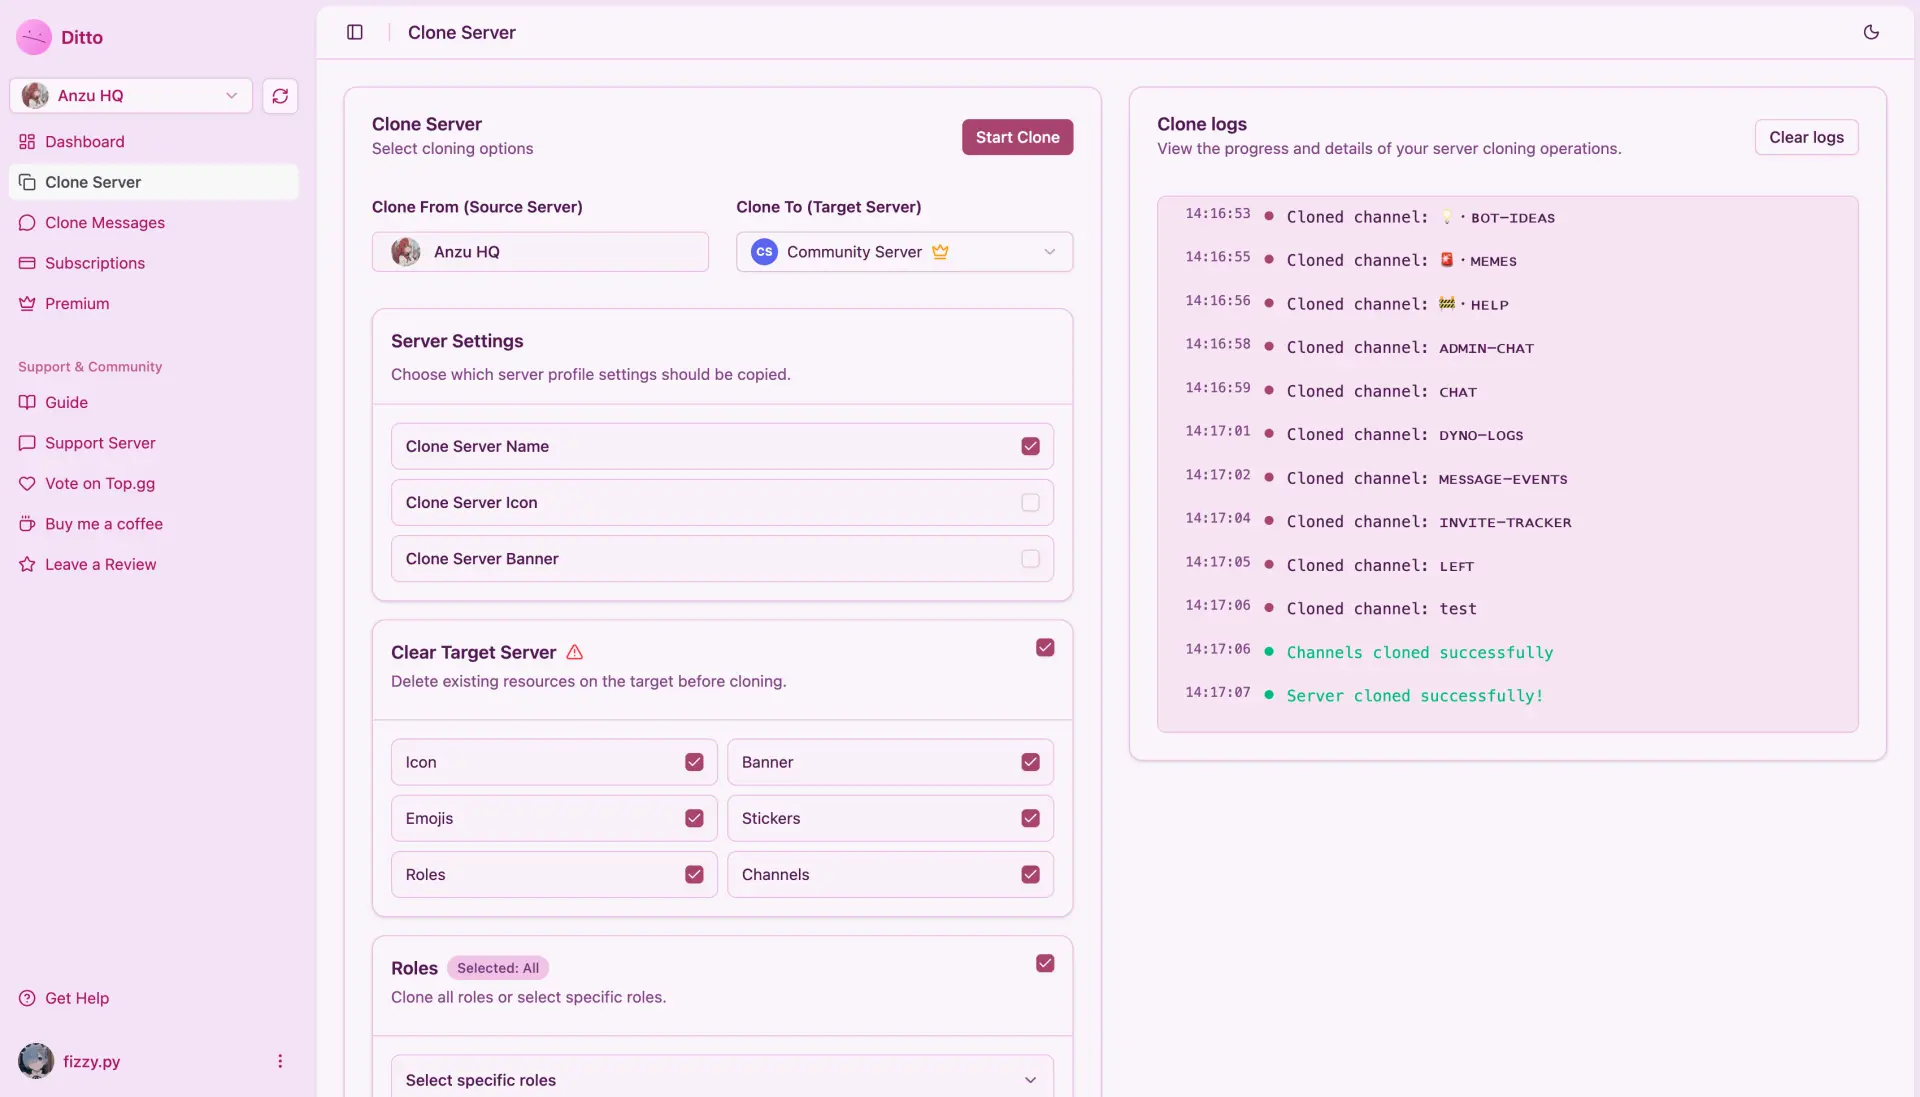Click the crown icon beside Community Server
The height and width of the screenshot is (1097, 1920).
tap(940, 252)
